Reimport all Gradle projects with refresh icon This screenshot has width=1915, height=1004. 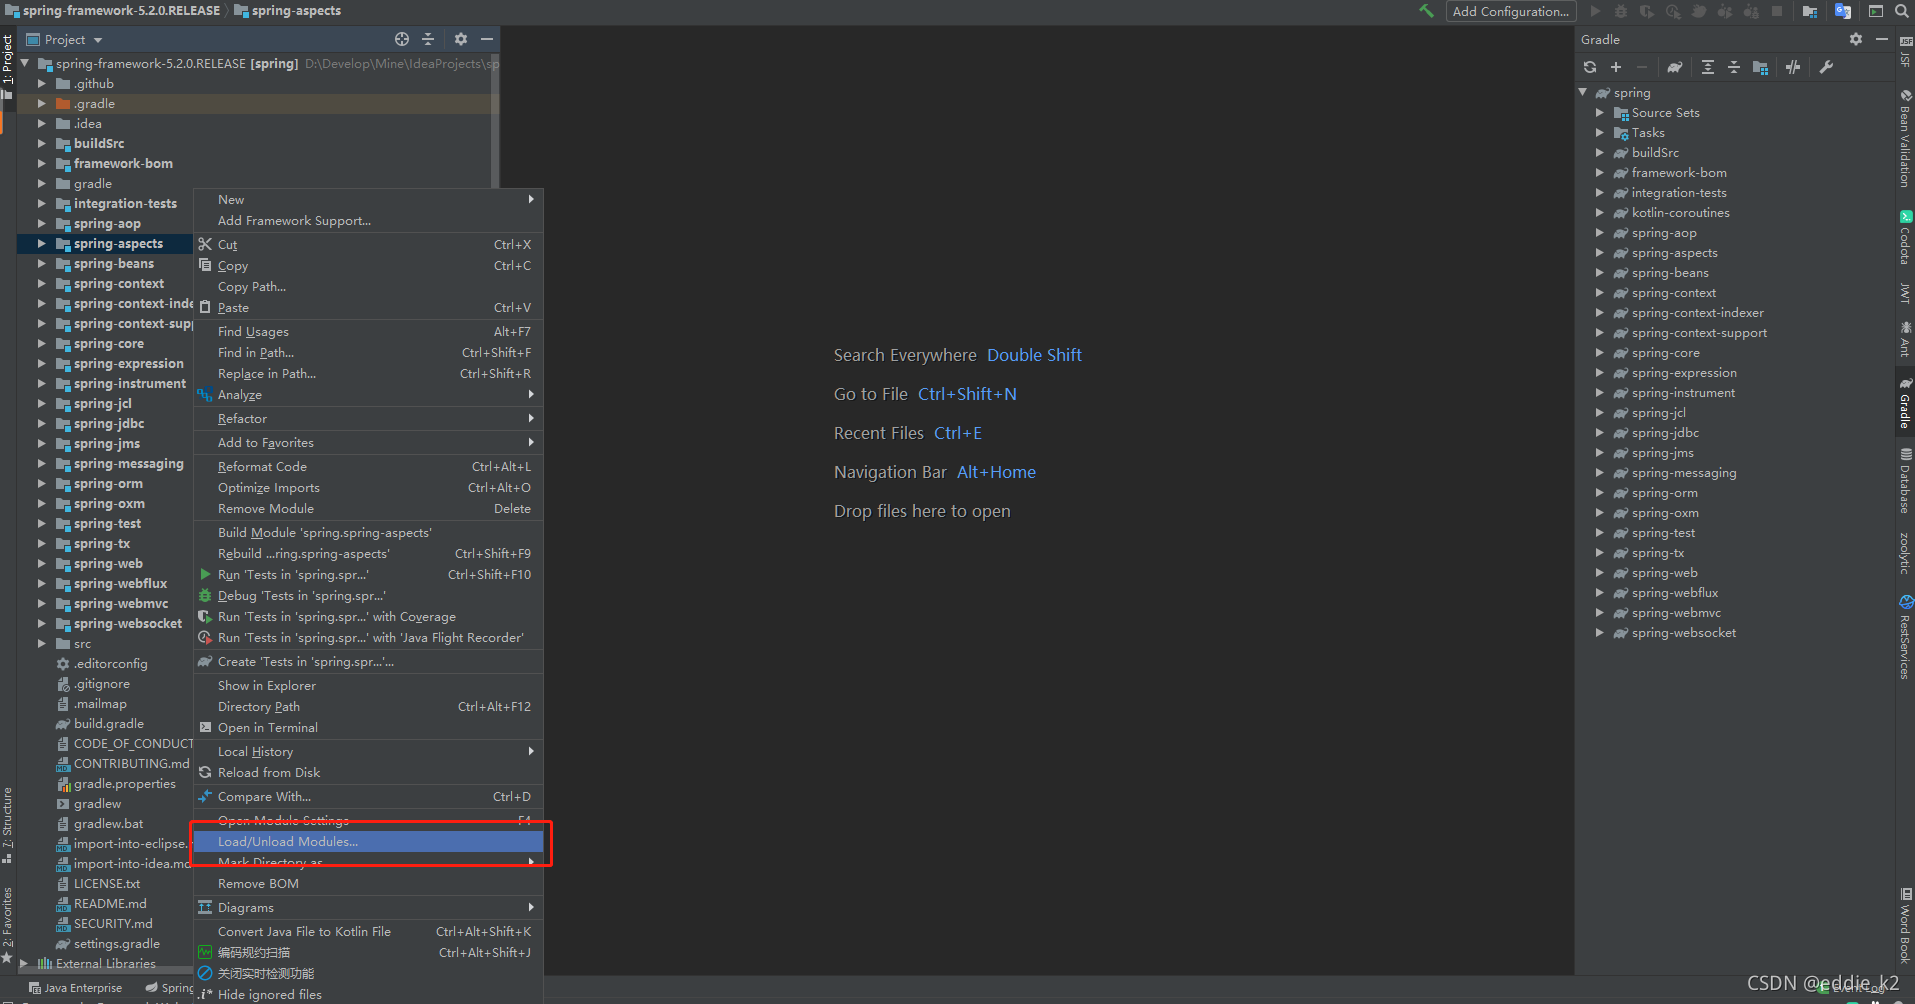1590,67
